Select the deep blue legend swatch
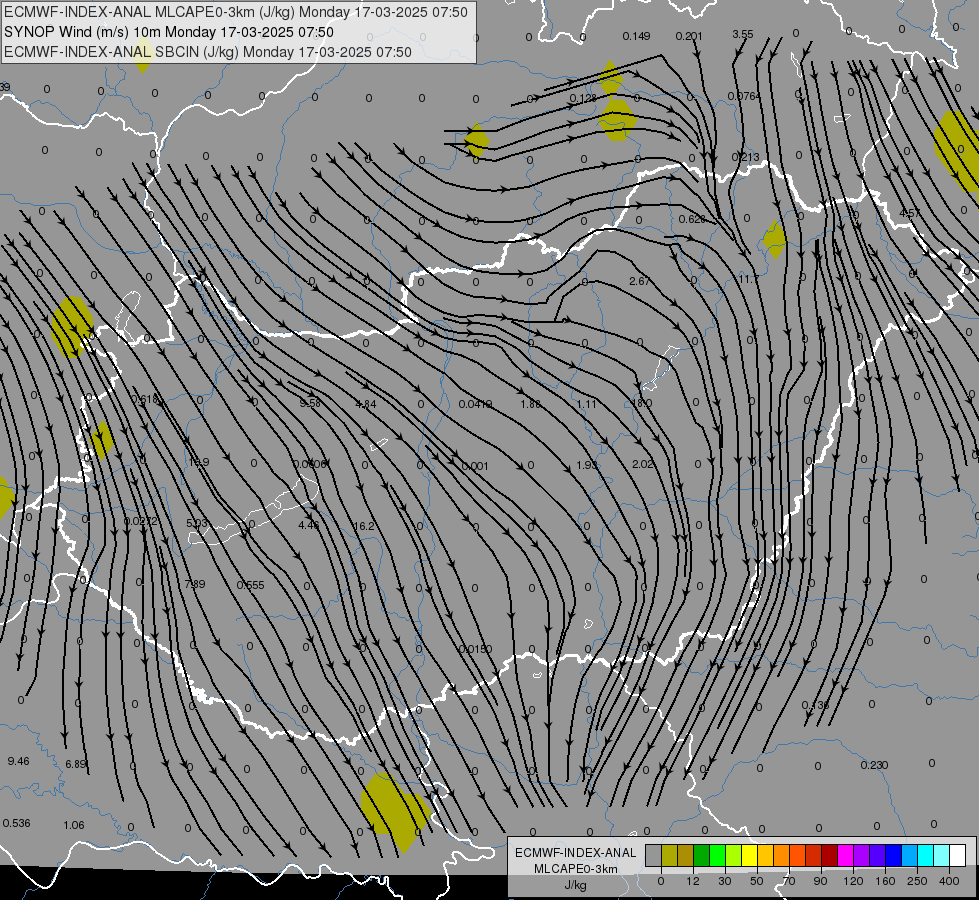This screenshot has width=979, height=900. coord(893,855)
